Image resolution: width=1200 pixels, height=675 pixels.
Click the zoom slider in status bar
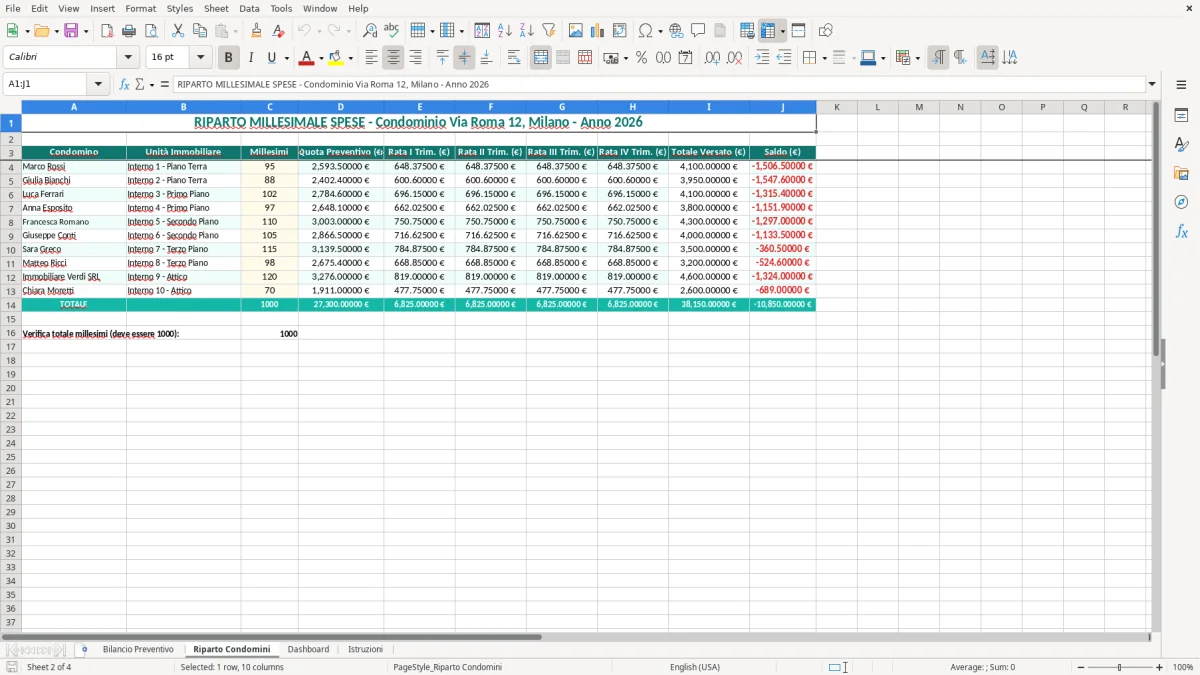pyautogui.click(x=1120, y=667)
